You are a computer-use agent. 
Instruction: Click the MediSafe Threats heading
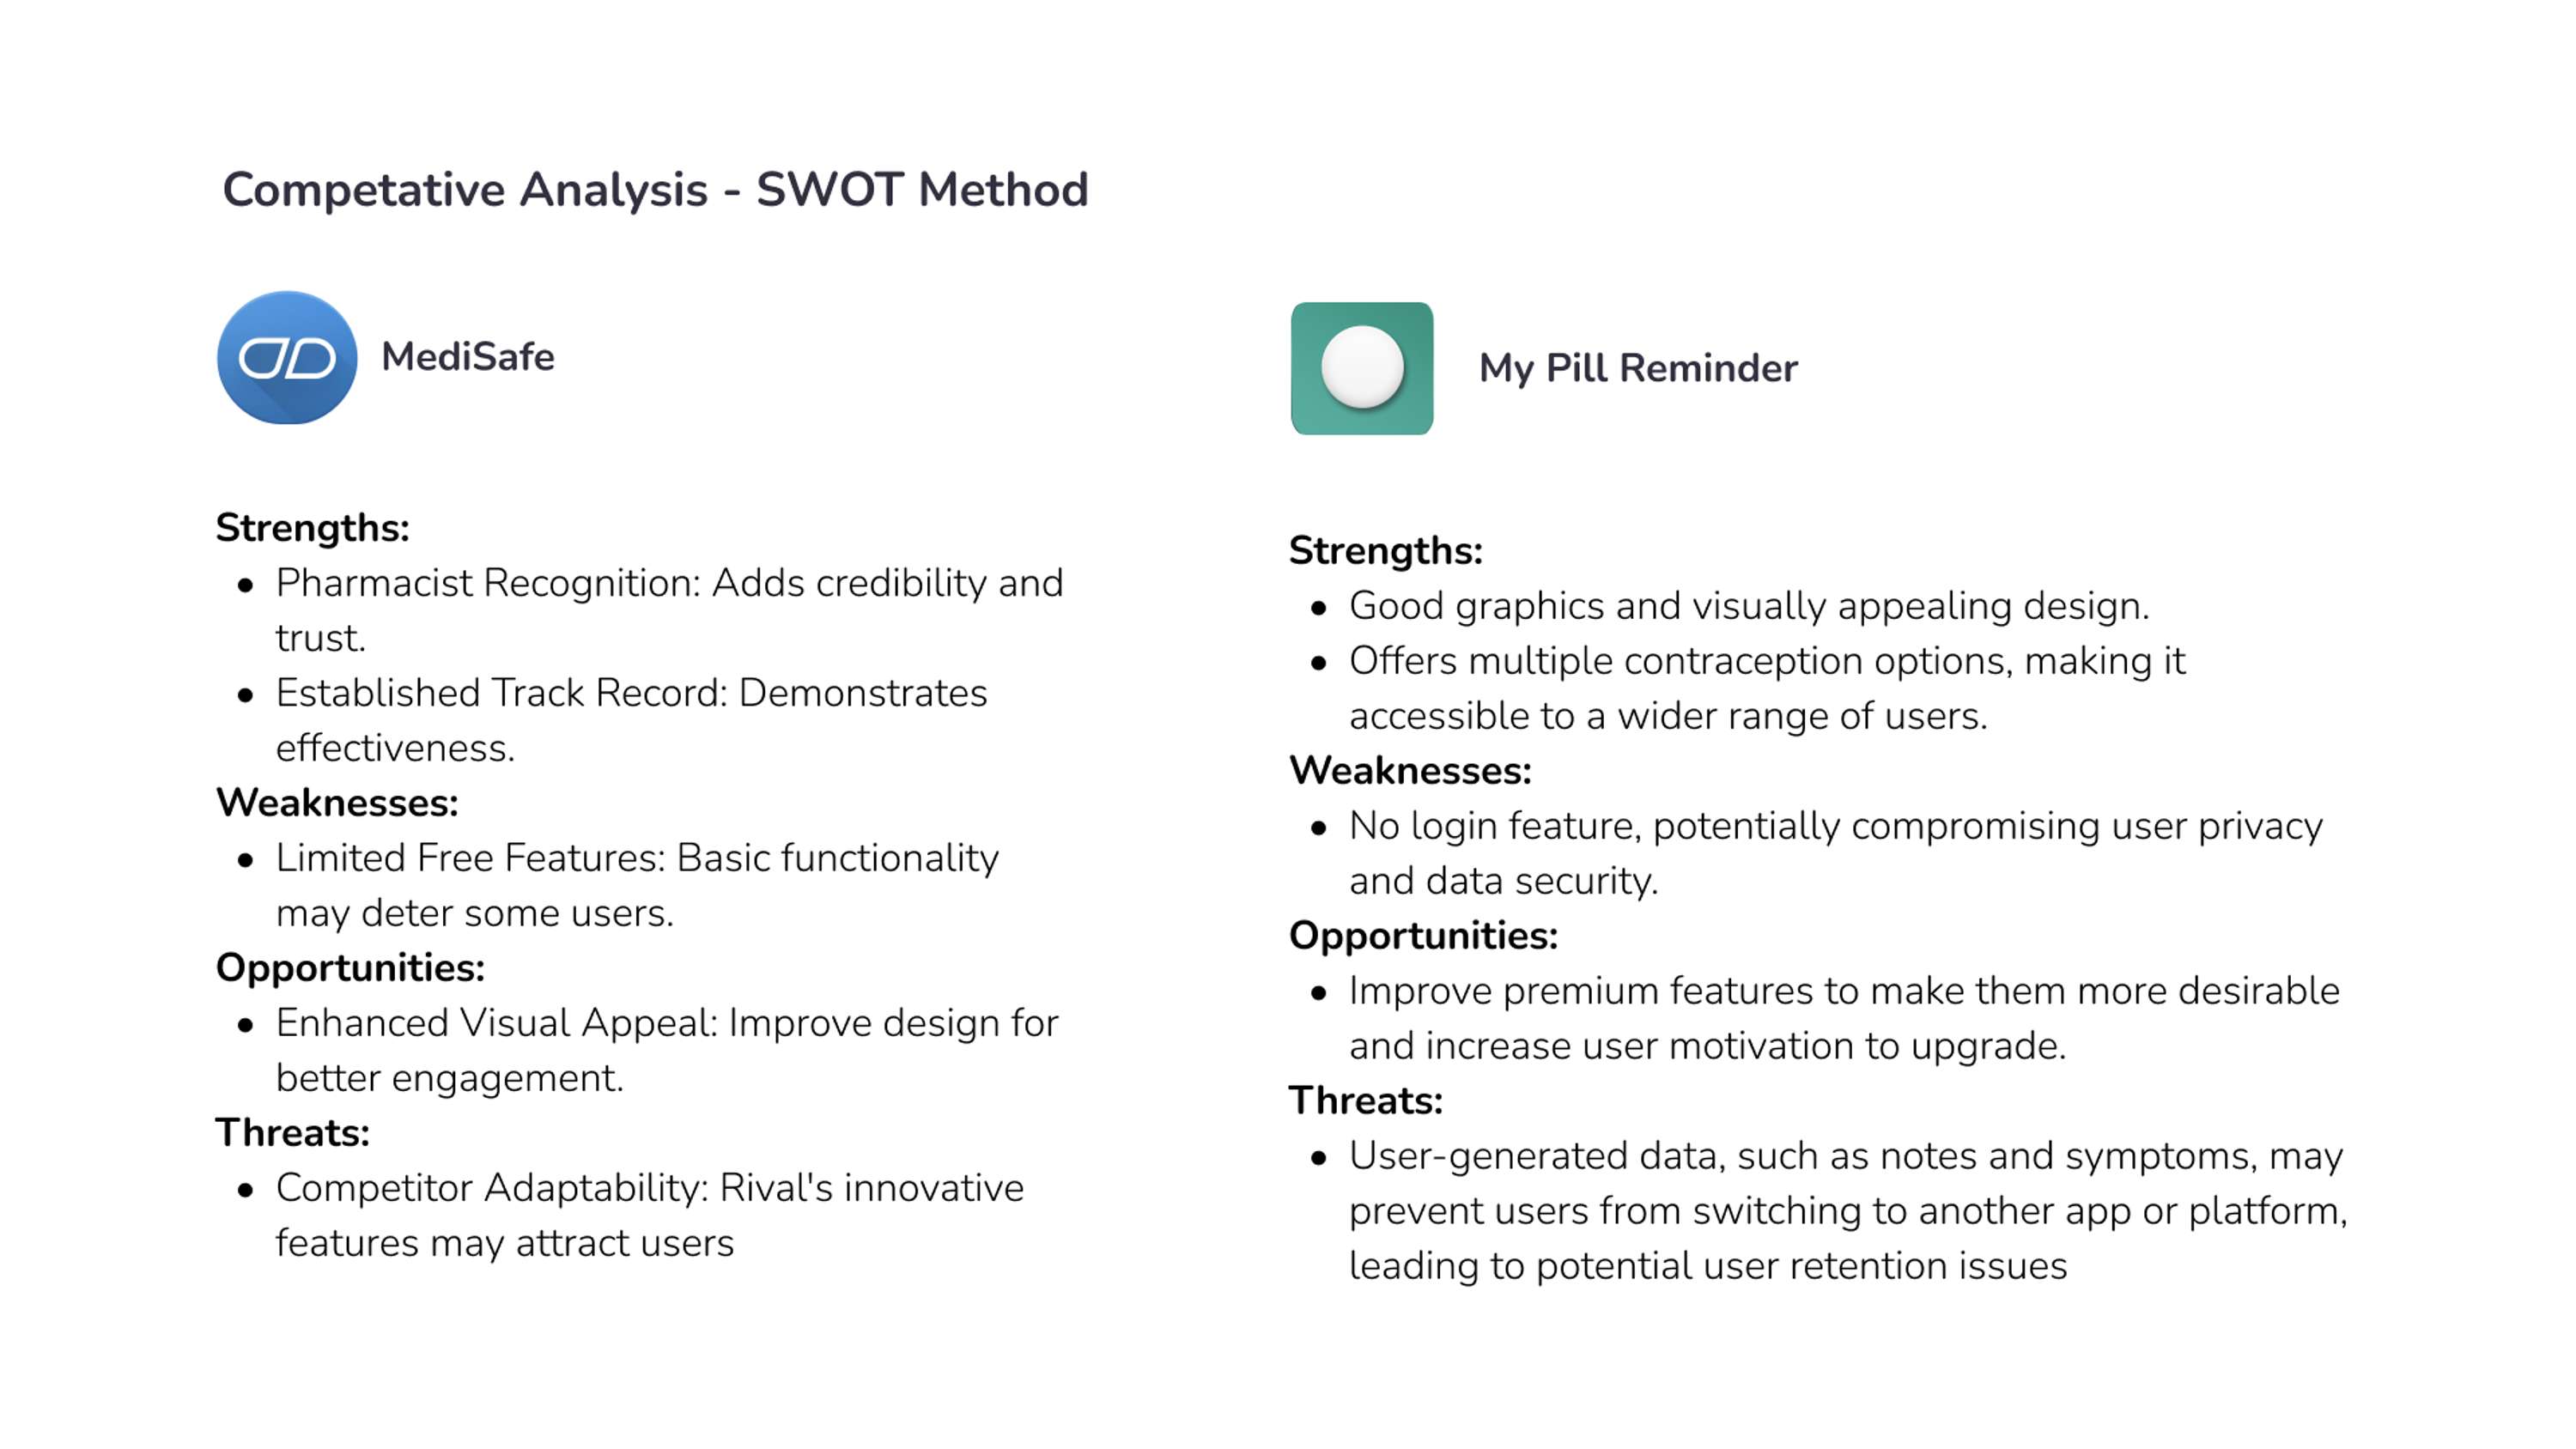[292, 1133]
